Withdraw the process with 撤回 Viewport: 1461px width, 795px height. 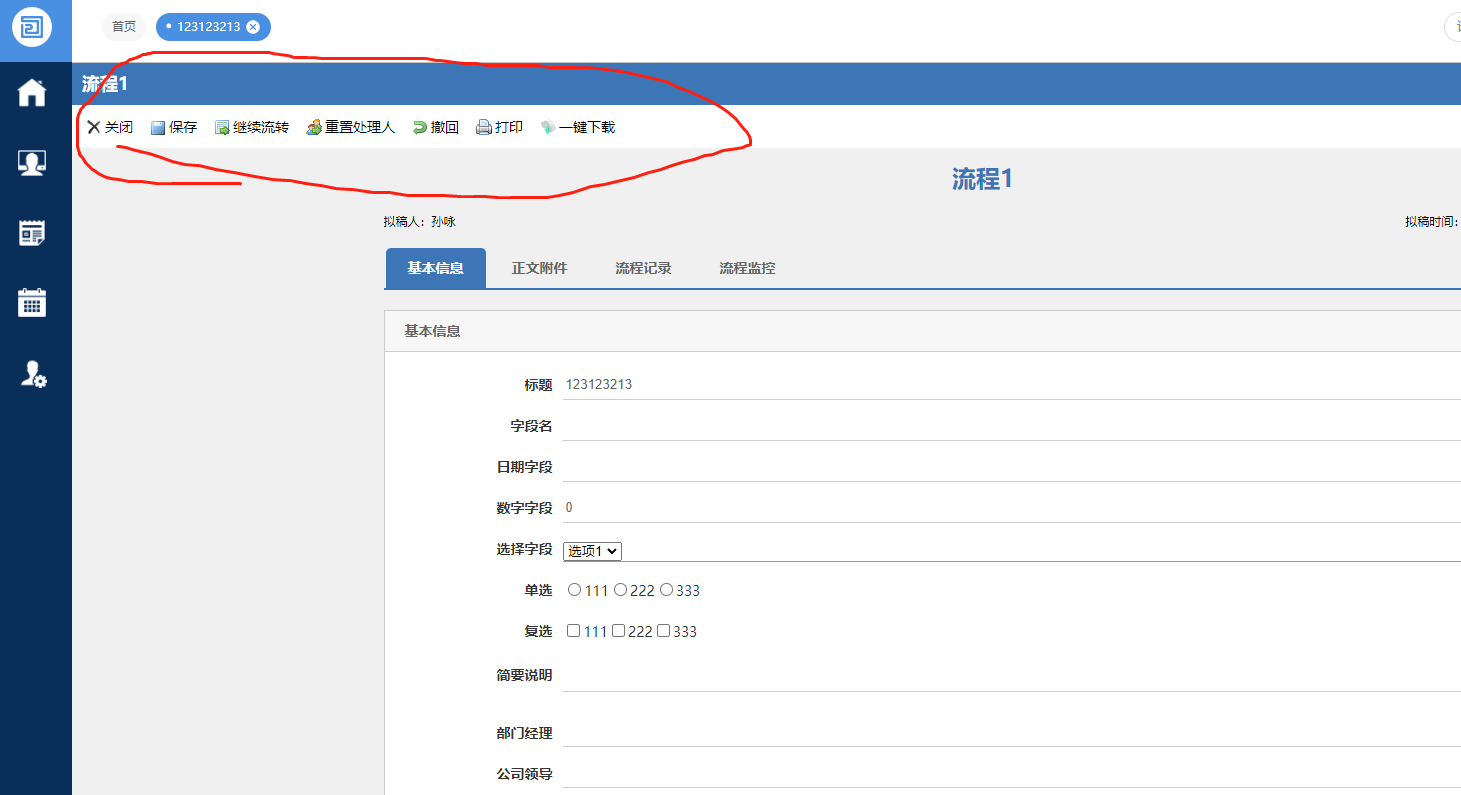point(436,127)
